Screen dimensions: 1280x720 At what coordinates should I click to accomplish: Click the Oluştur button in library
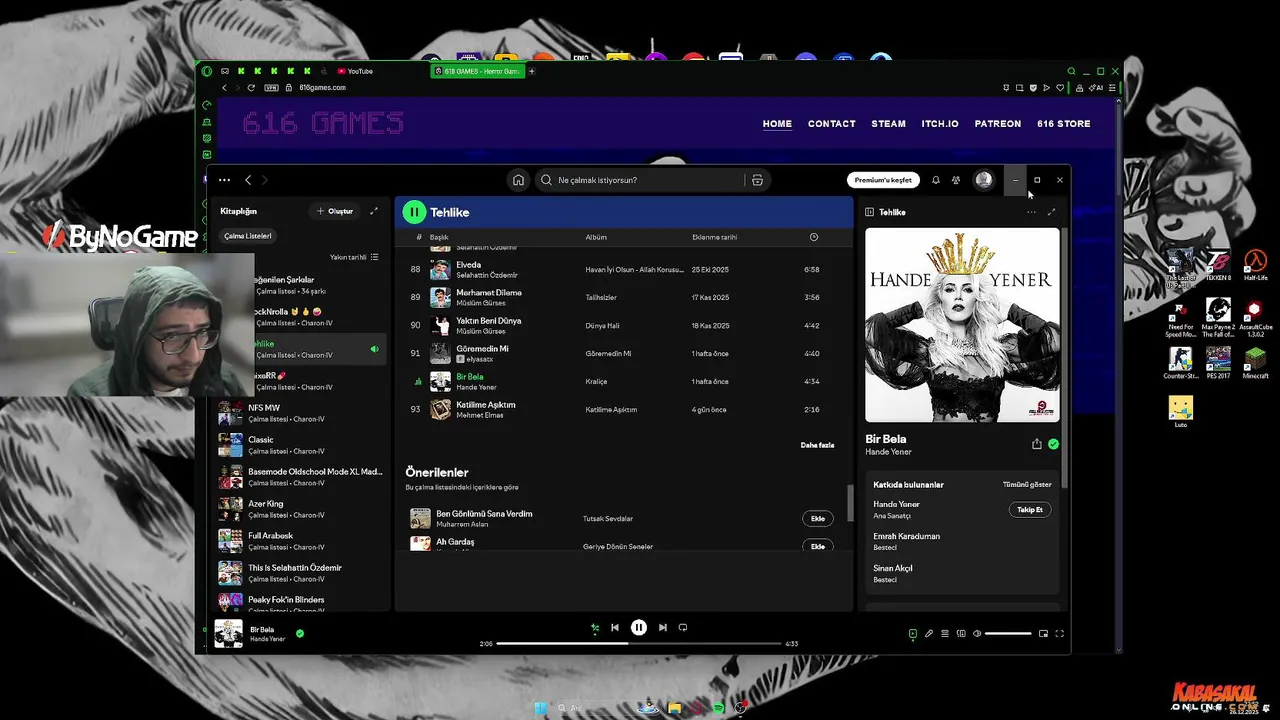coord(335,211)
